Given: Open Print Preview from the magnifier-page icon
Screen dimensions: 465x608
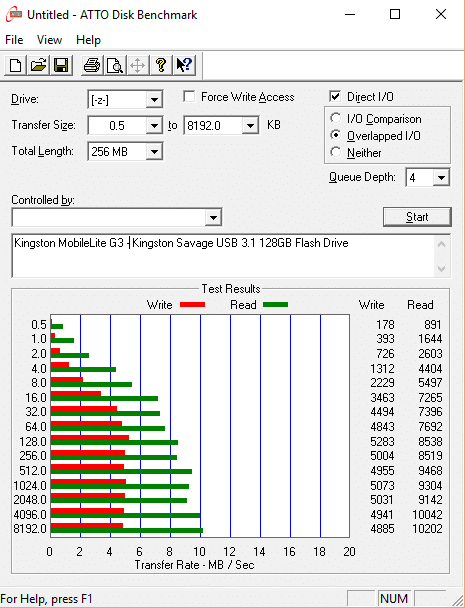Looking at the screenshot, I should coord(115,65).
